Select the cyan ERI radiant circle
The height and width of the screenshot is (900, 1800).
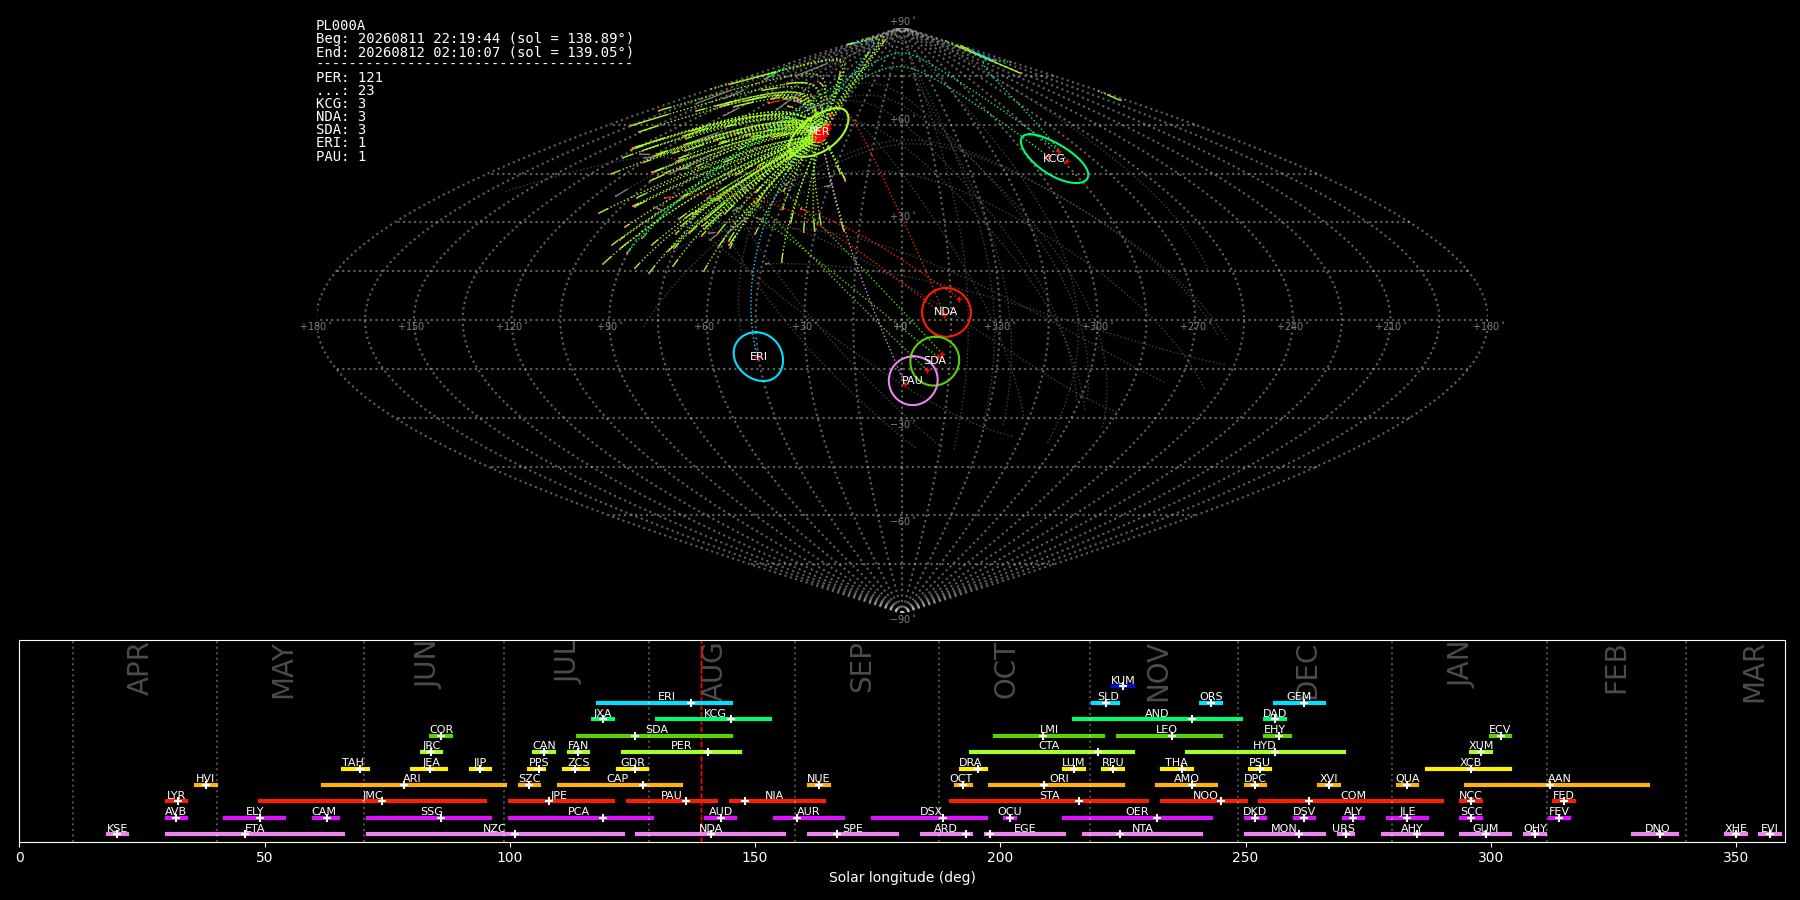758,356
